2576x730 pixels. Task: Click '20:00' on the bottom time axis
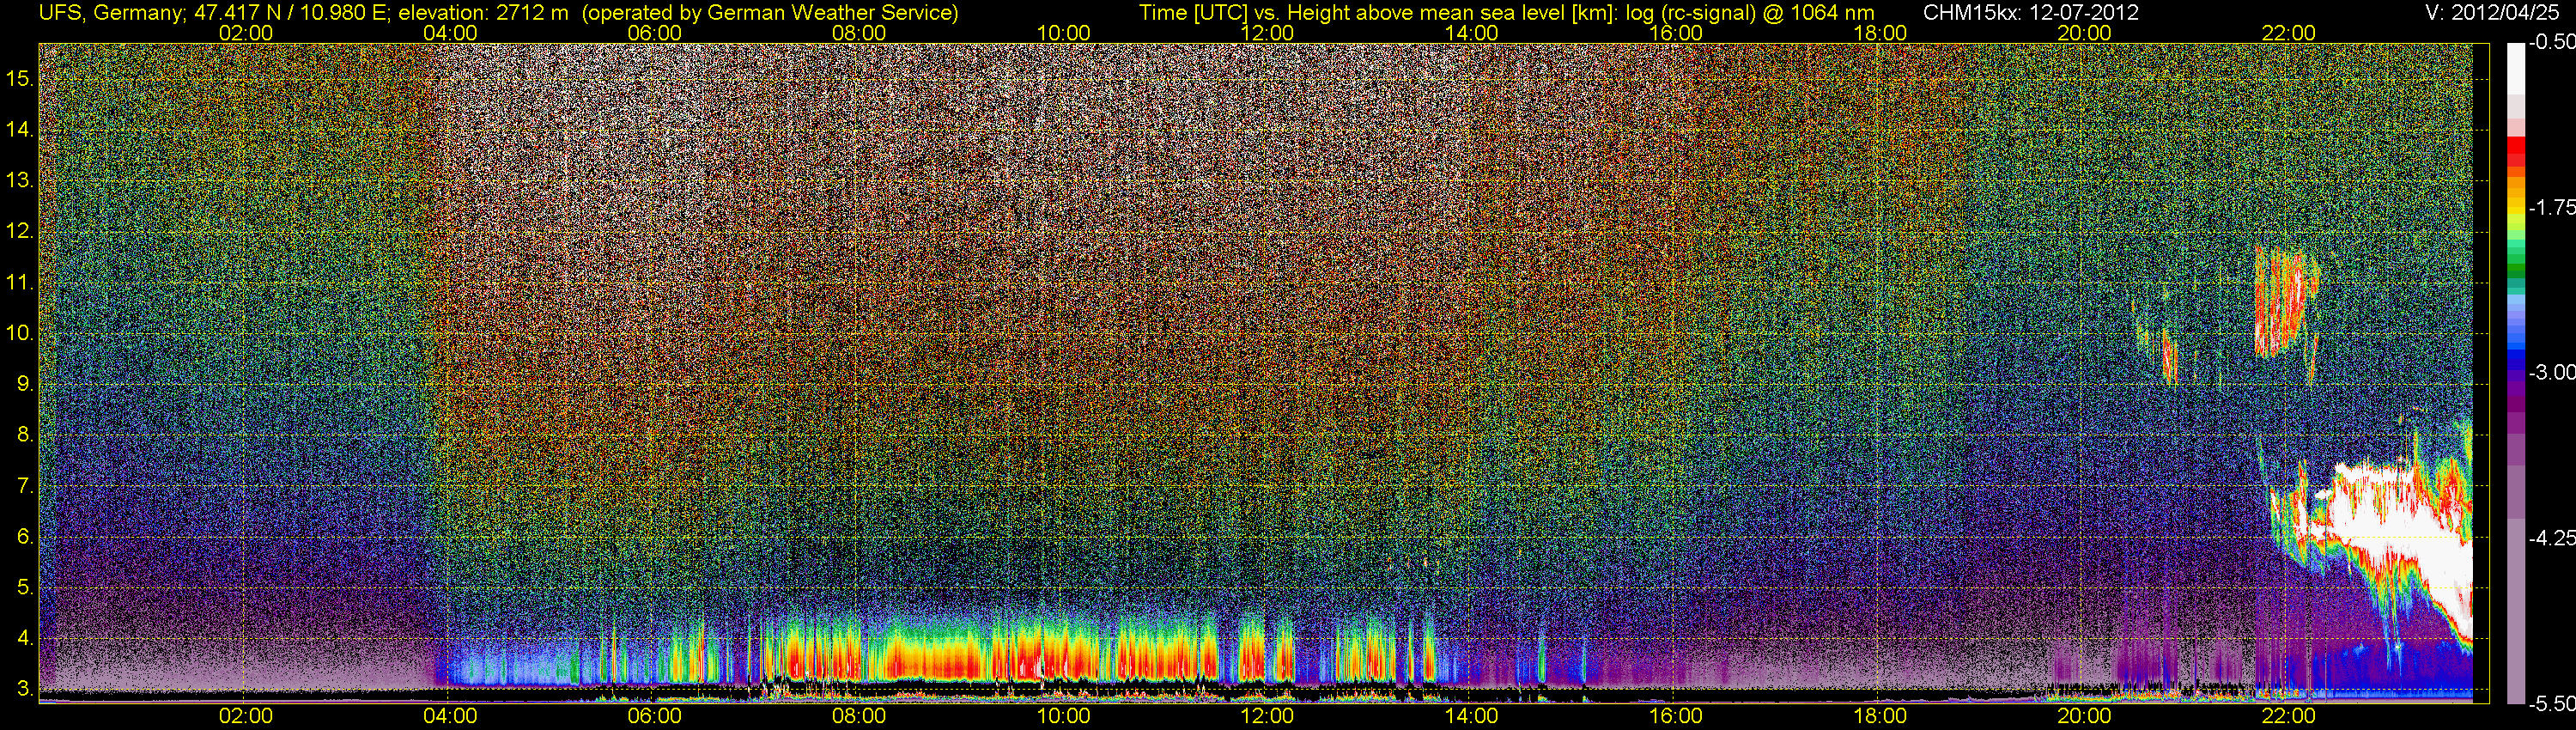click(2084, 716)
